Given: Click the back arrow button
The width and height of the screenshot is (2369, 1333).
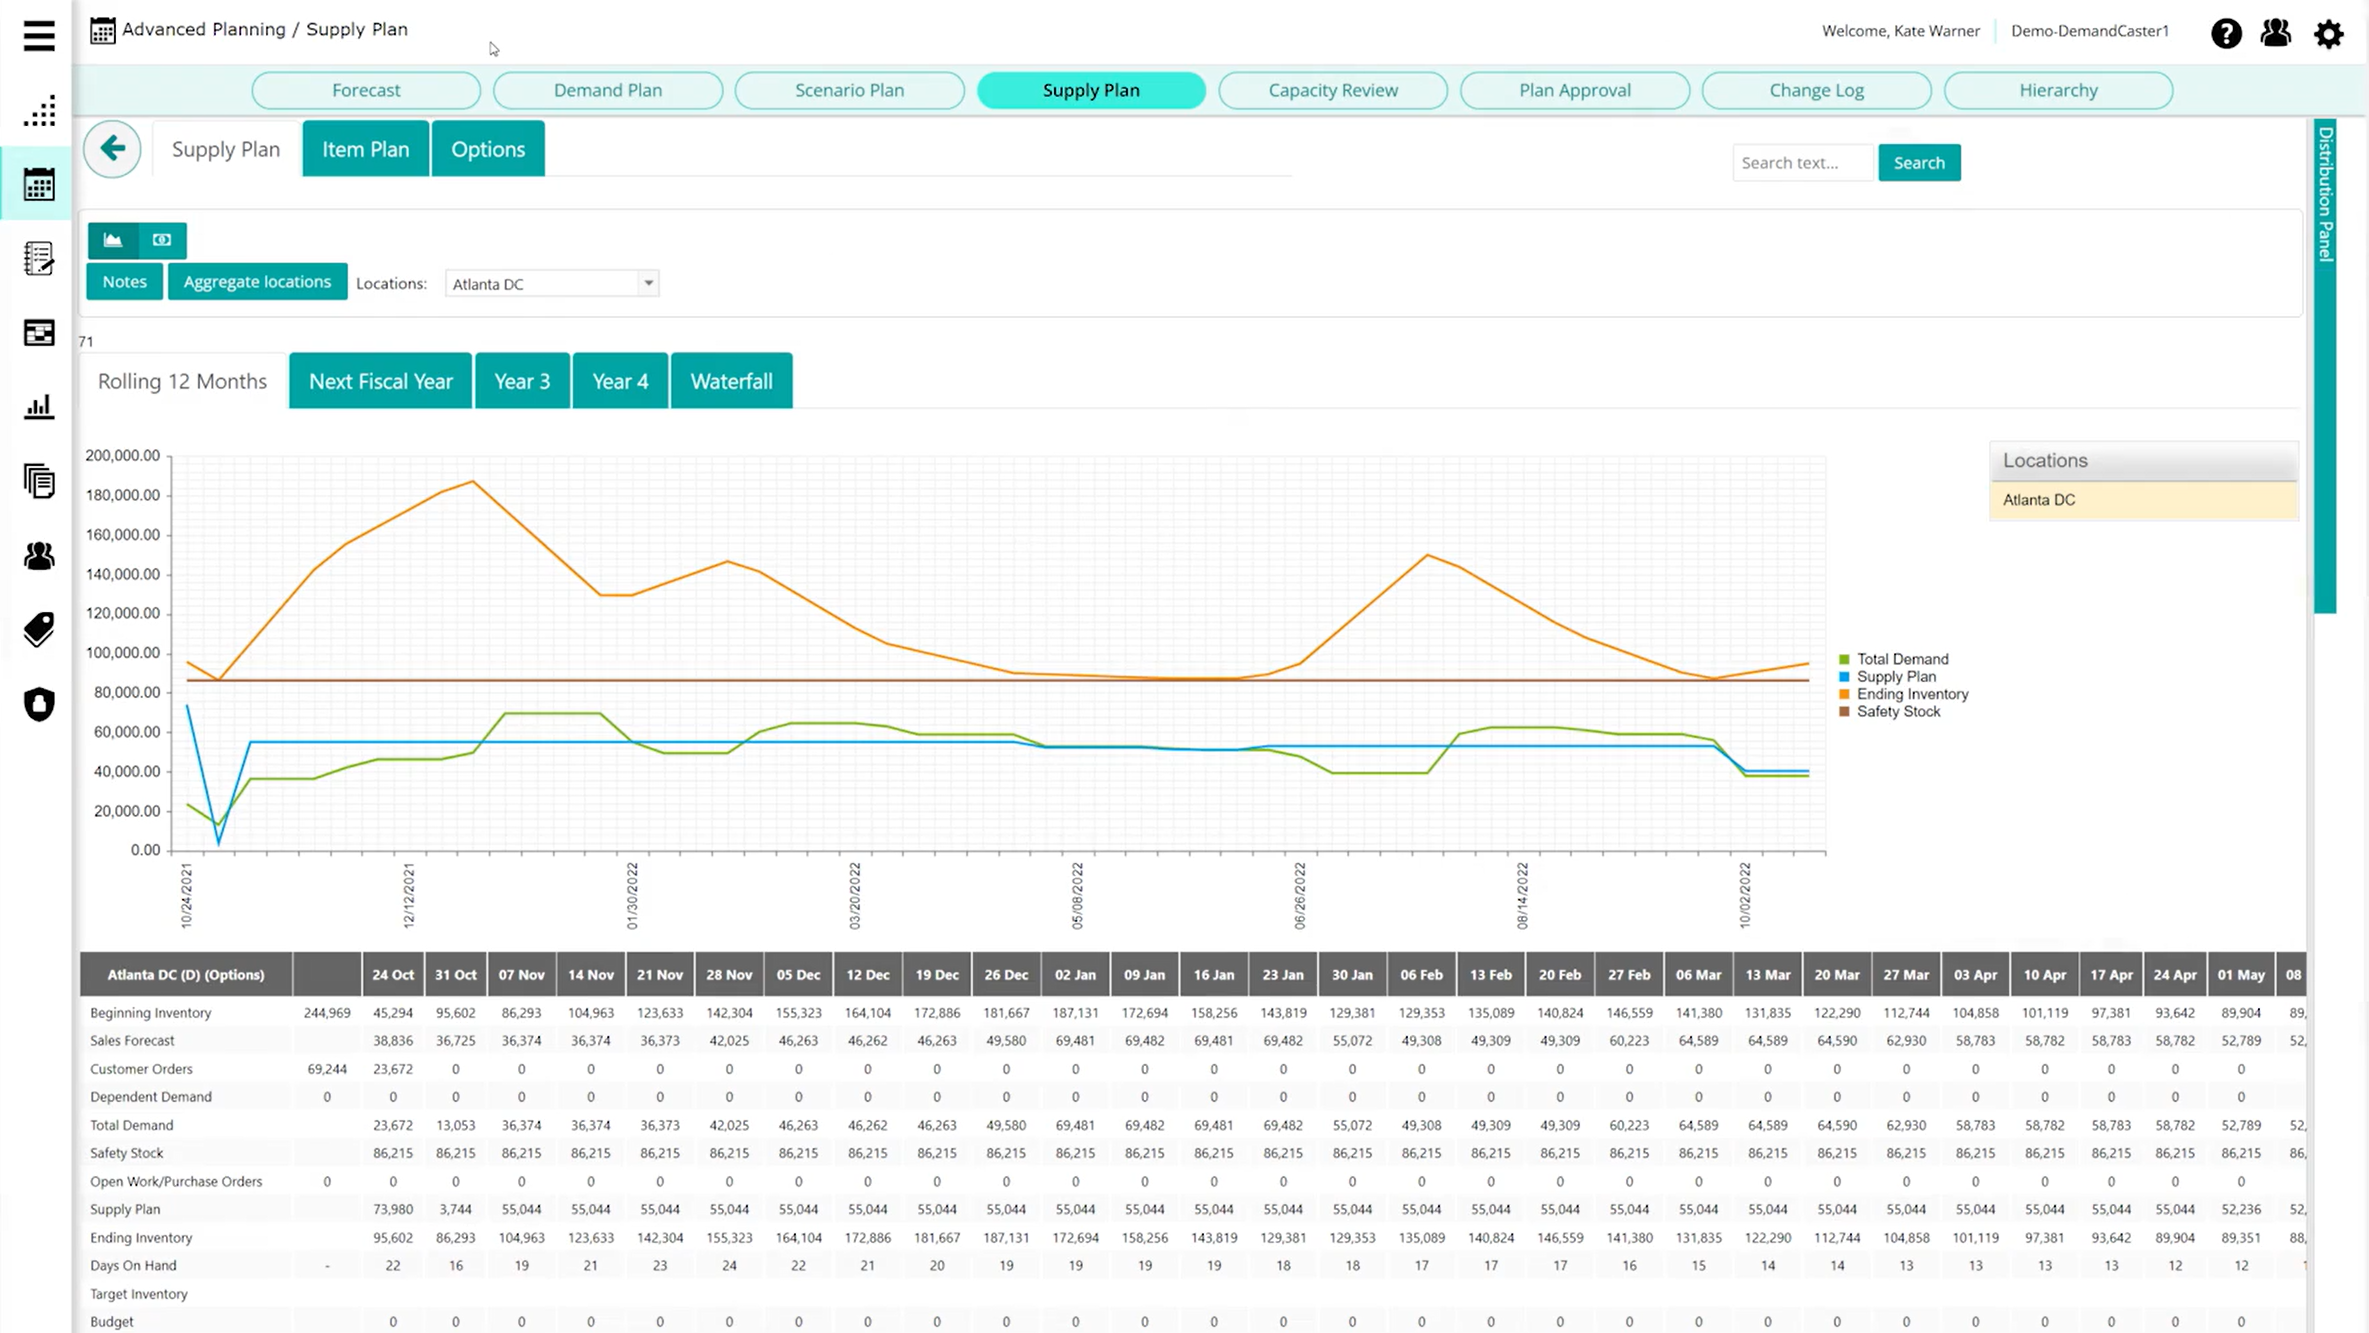Looking at the screenshot, I should (112, 149).
